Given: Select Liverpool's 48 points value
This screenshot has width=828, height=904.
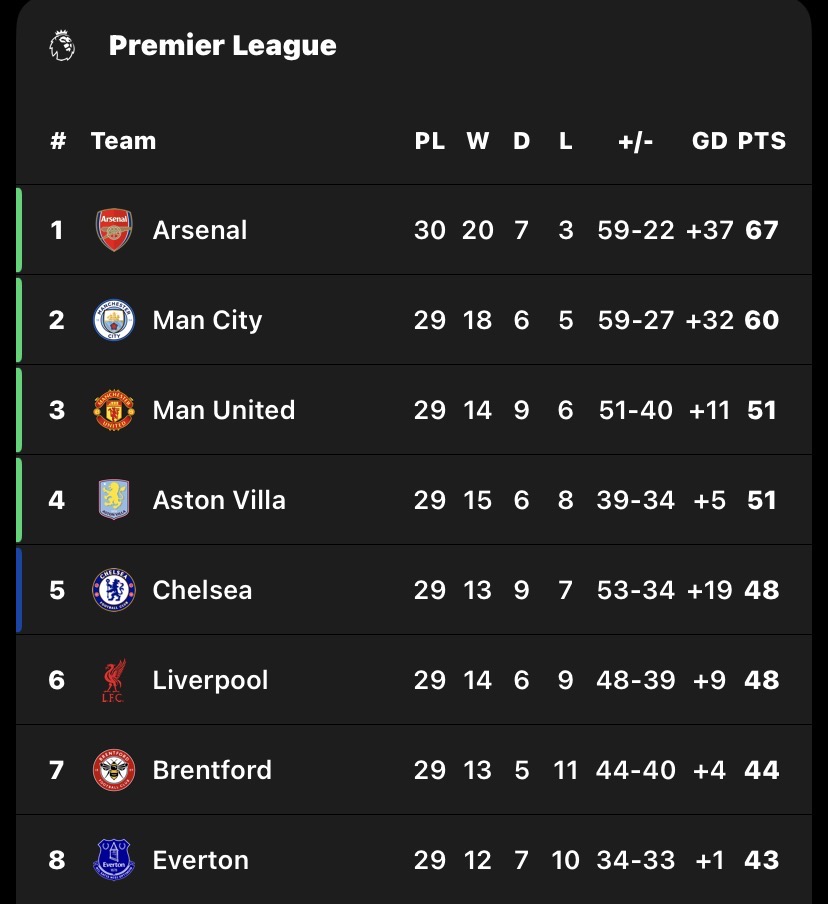Looking at the screenshot, I should click(762, 680).
